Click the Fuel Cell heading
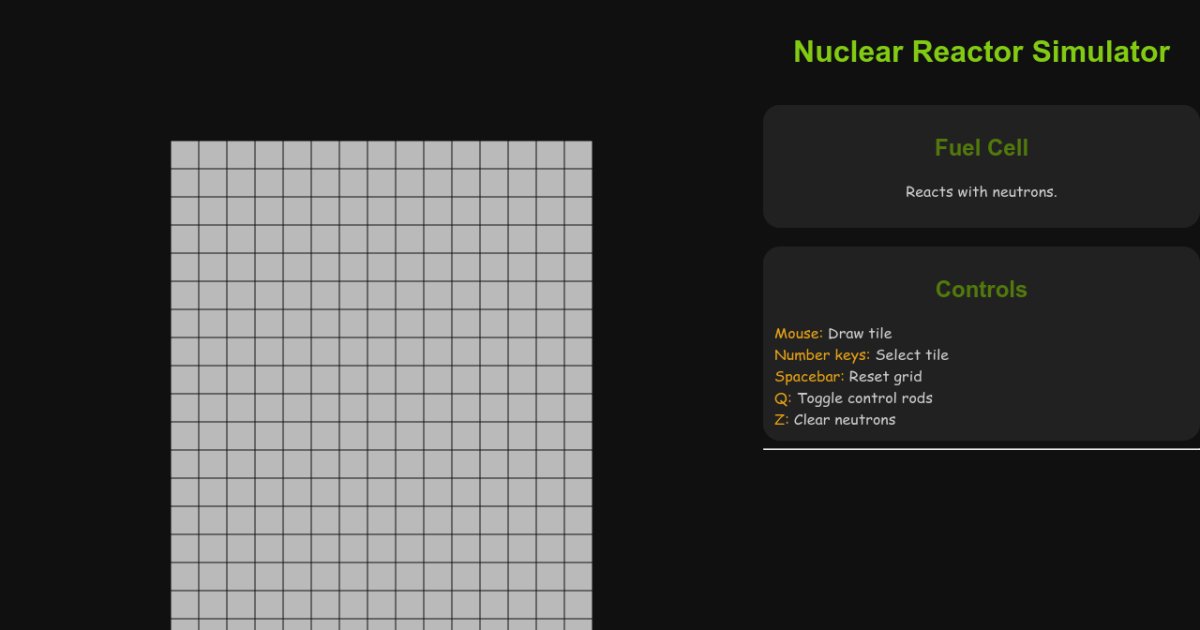This screenshot has width=1200, height=630. click(981, 147)
